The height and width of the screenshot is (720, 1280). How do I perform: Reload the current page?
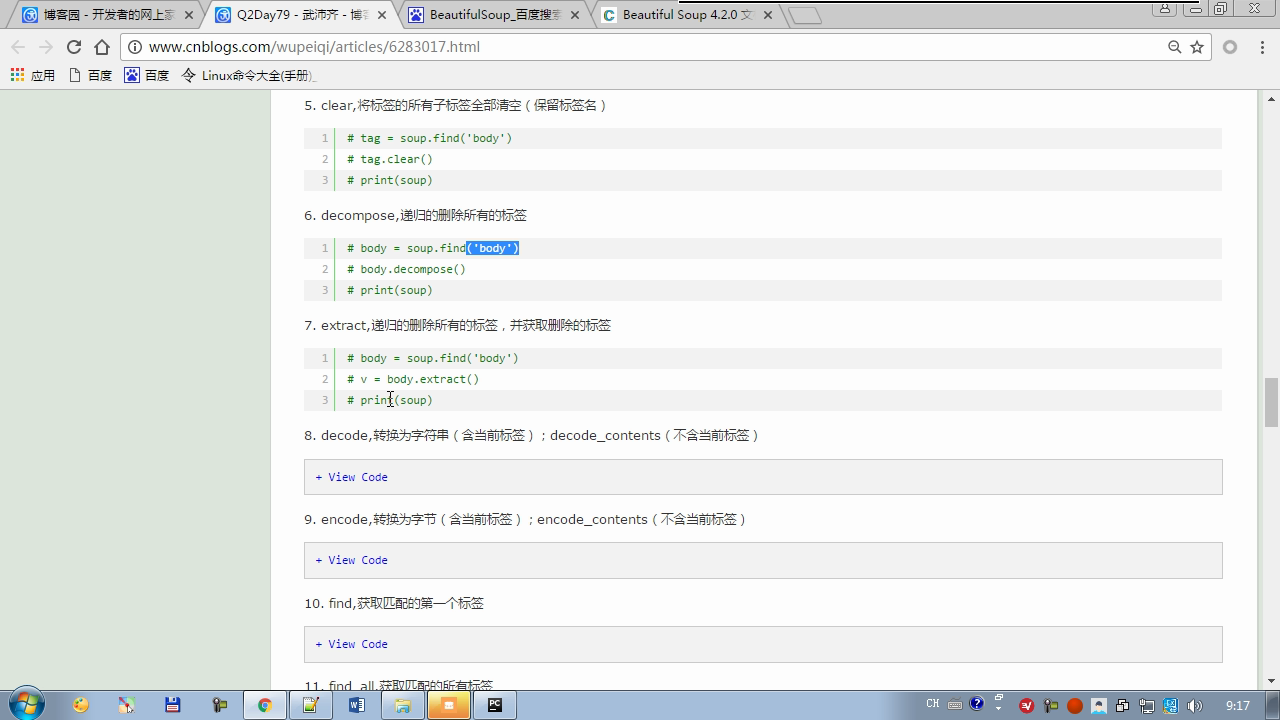[73, 47]
